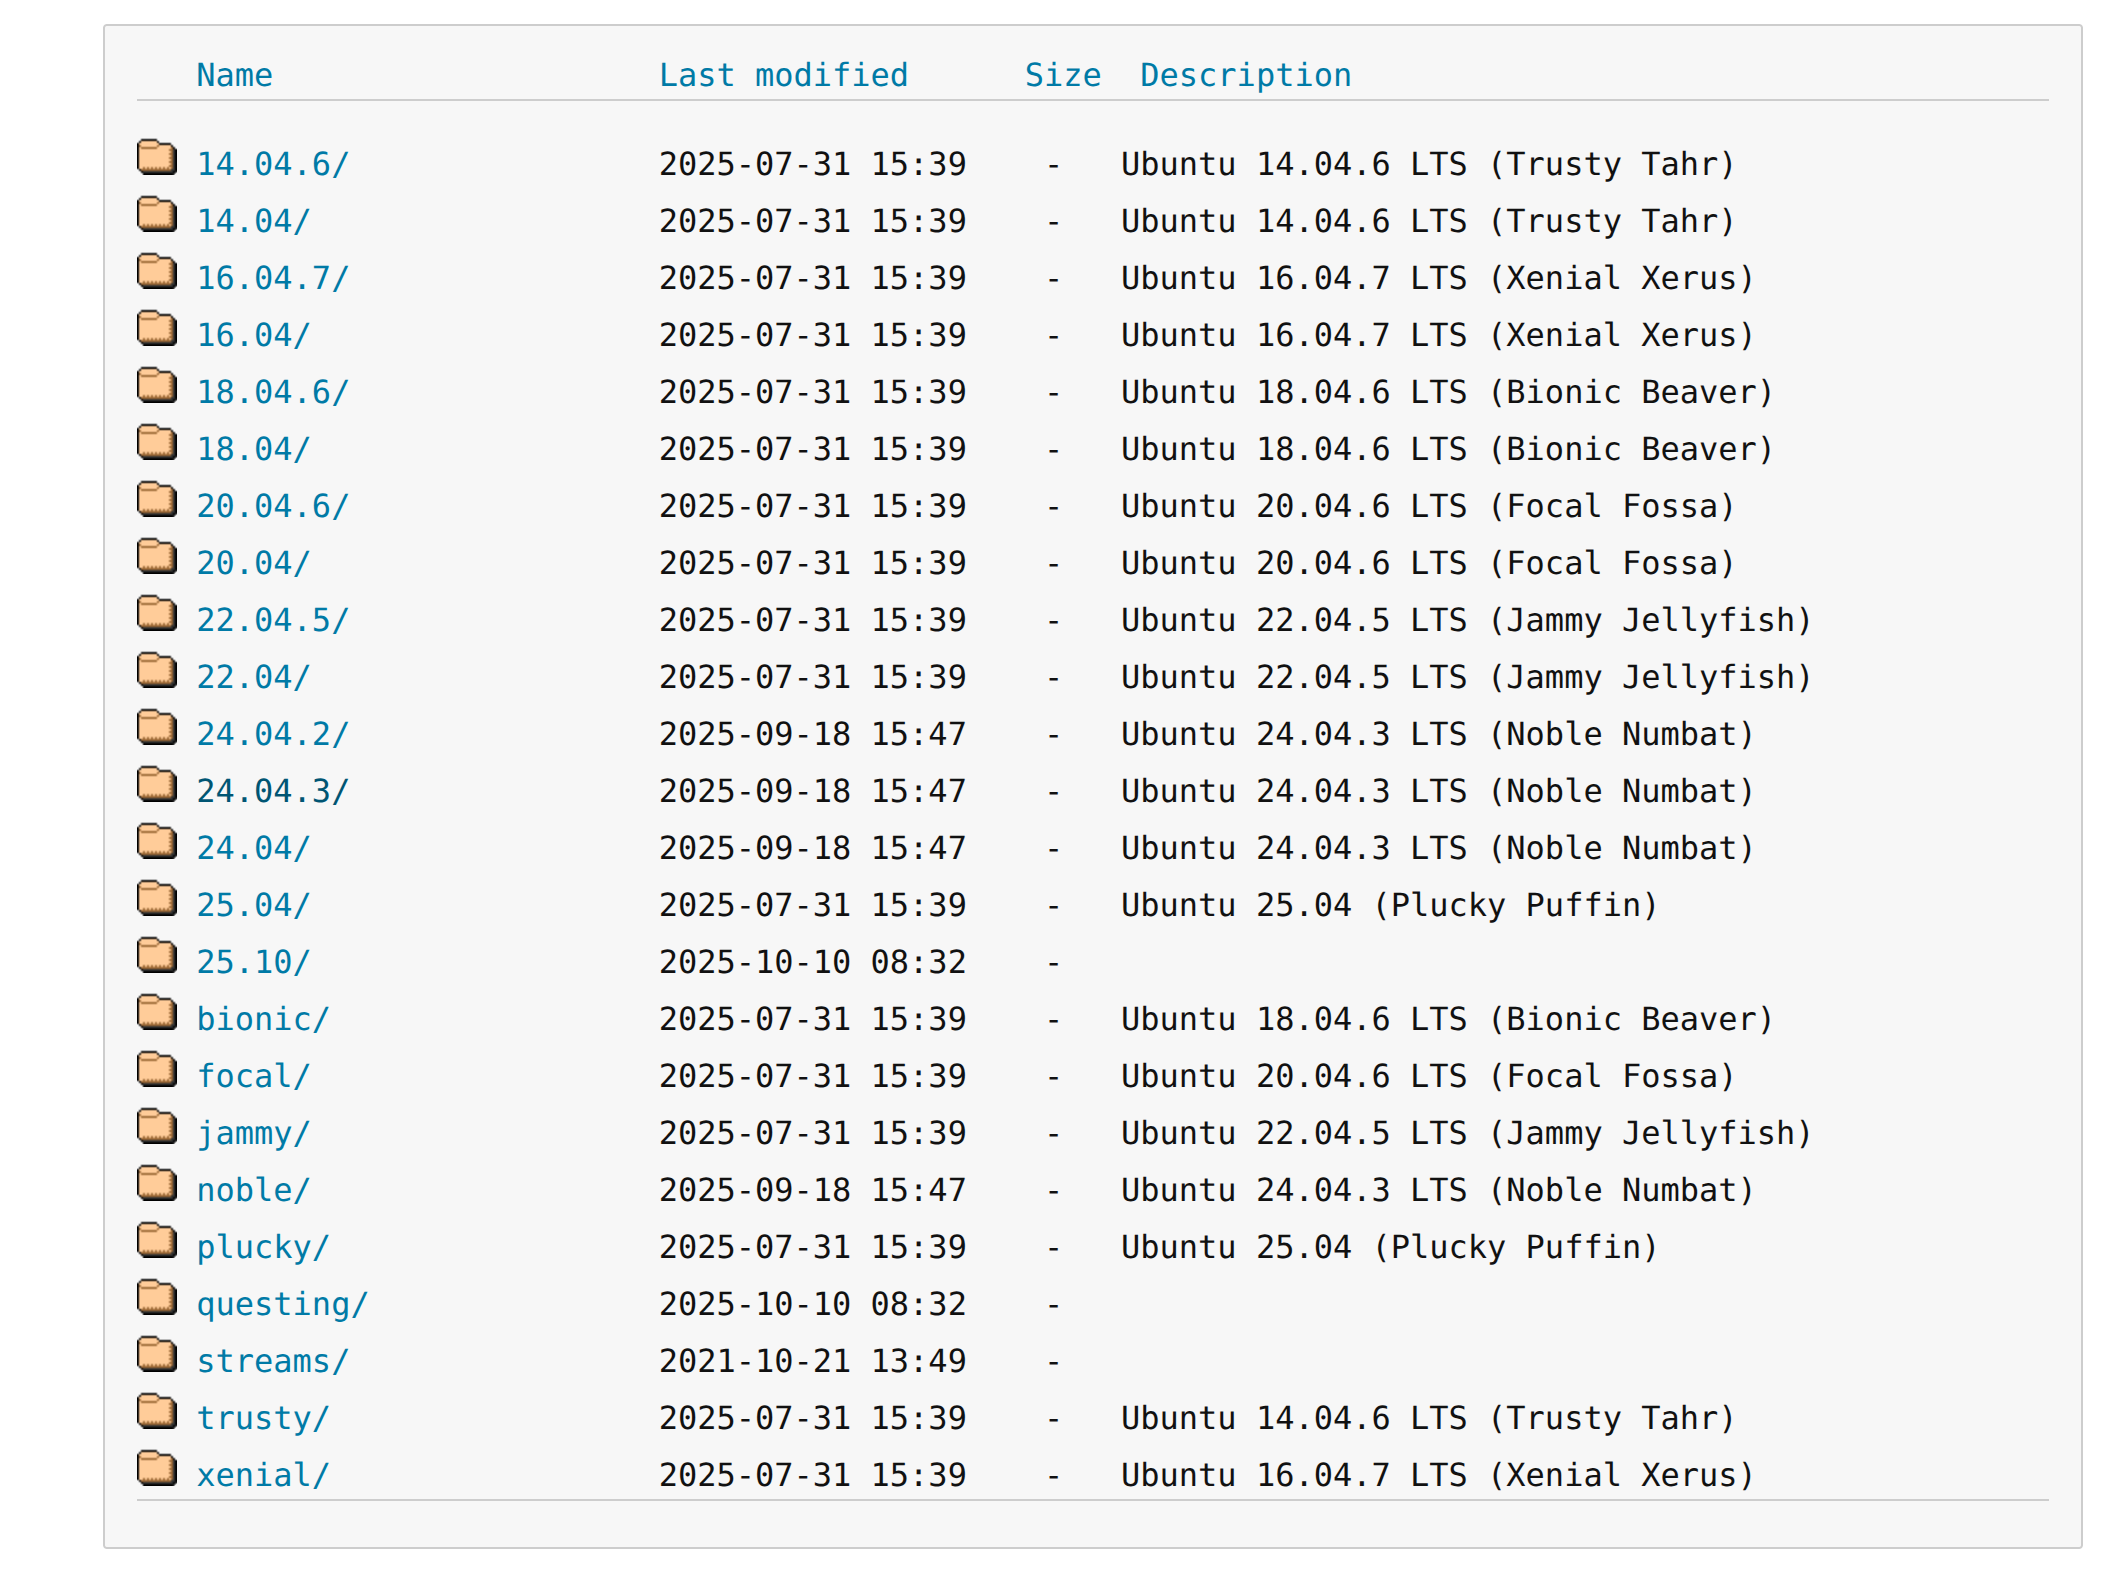2124x1583 pixels.
Task: Open the 20.04/ directory link
Action: coord(253,563)
